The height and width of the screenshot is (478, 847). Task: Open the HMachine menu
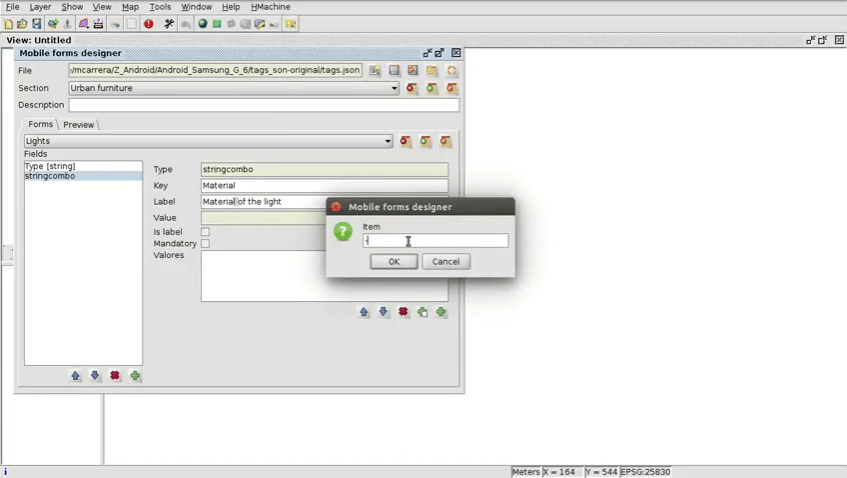[x=270, y=7]
